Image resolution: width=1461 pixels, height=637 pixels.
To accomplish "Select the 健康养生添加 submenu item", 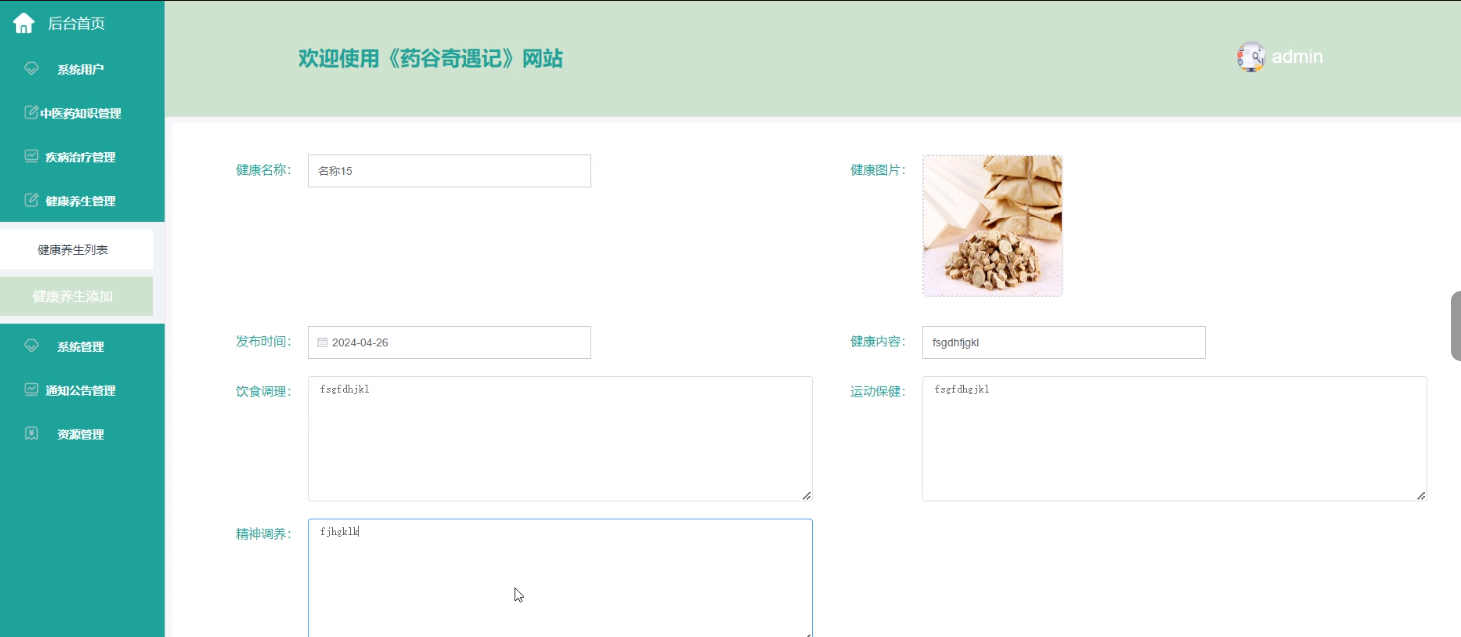I will pyautogui.click(x=76, y=297).
